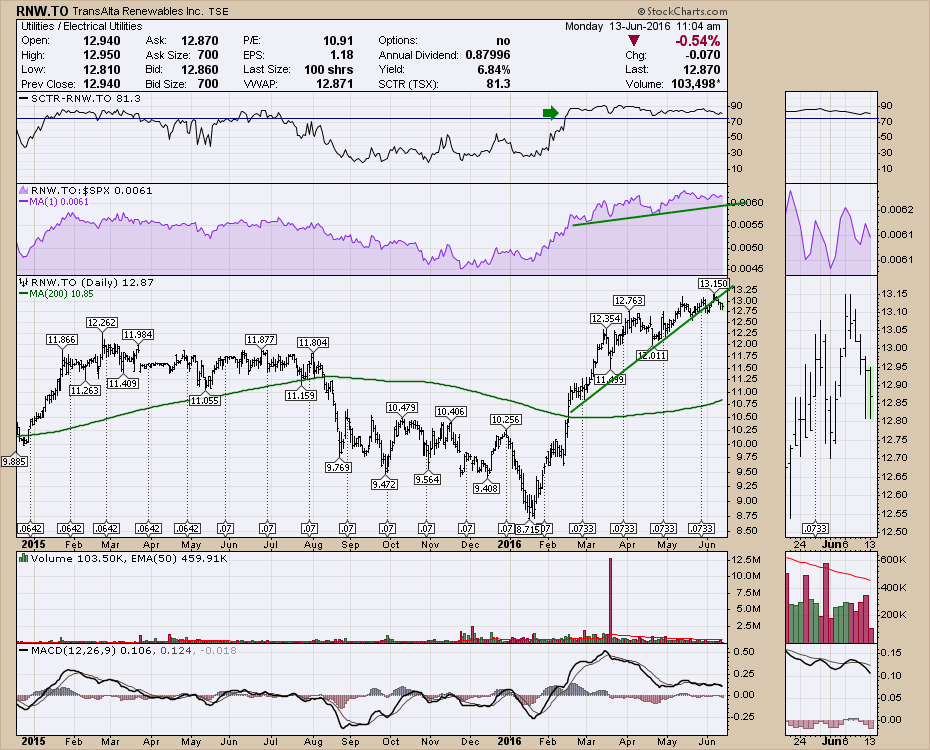Click the EMA(50) 459.91K volume legend

(181, 558)
